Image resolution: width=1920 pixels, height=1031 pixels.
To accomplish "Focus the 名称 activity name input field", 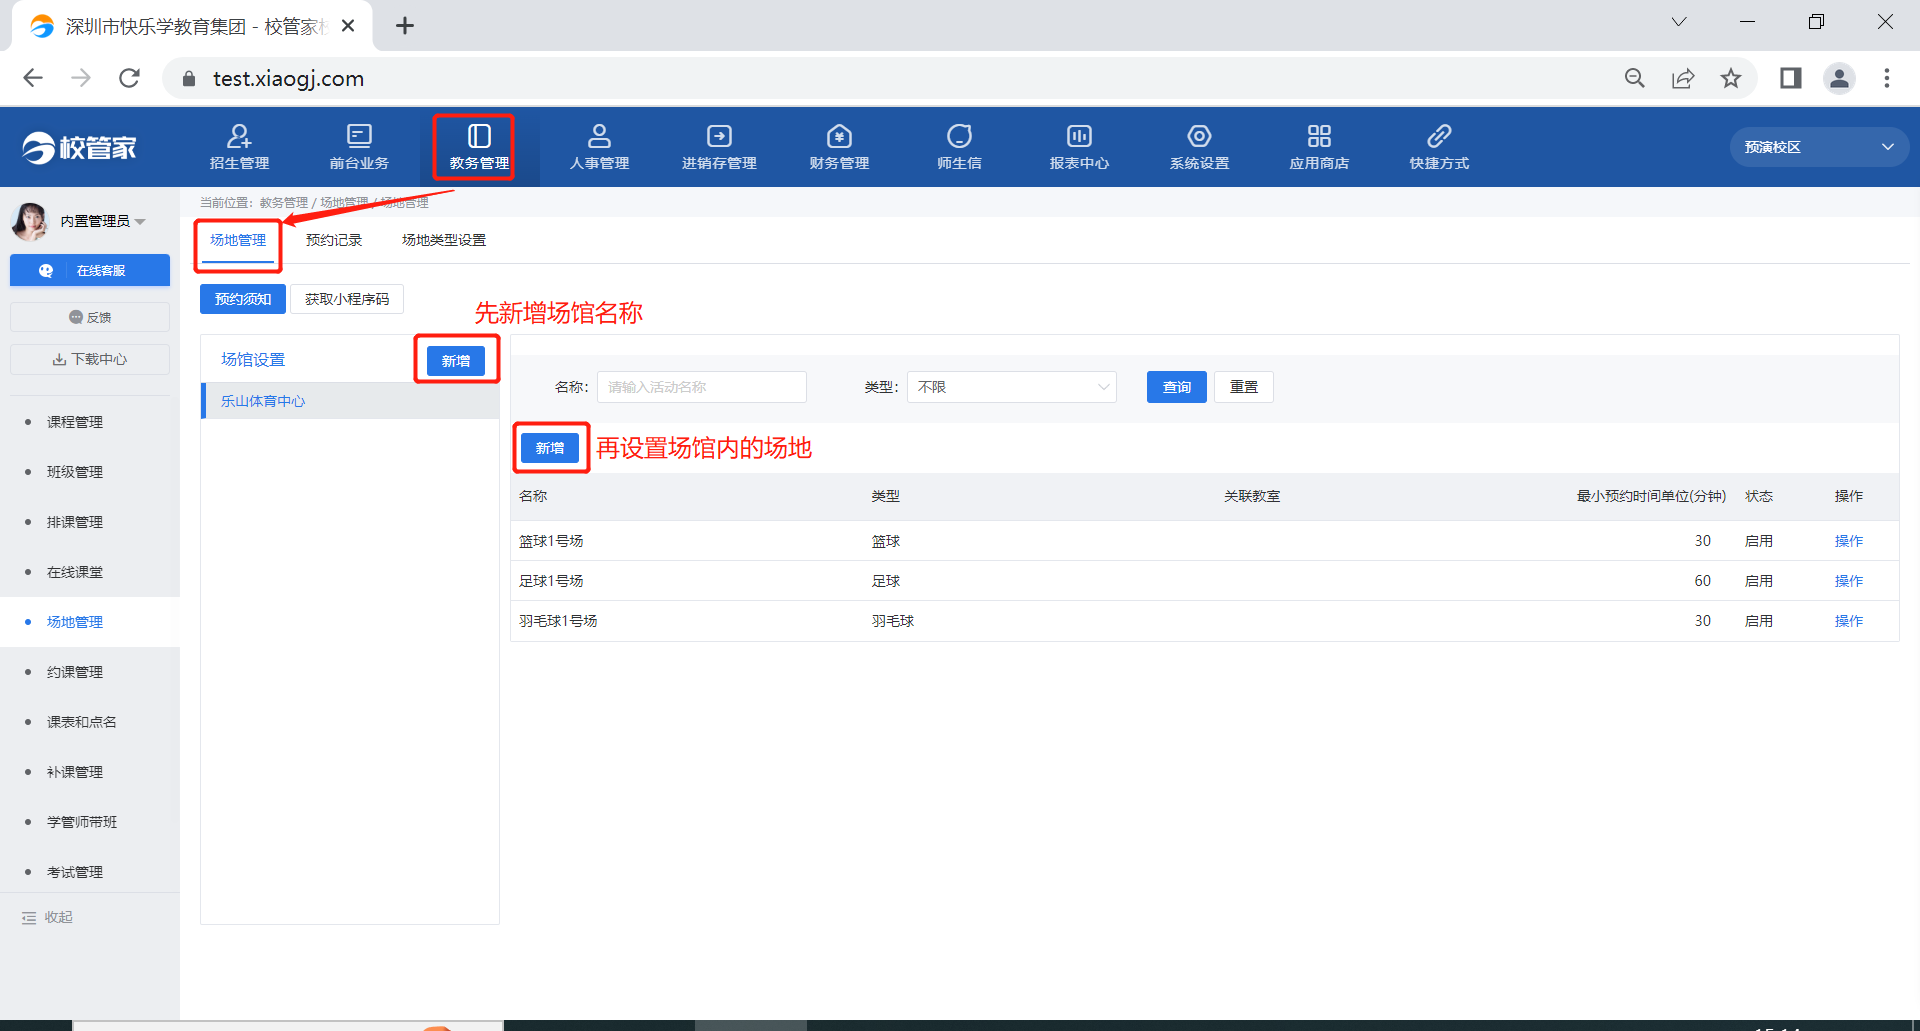I will (x=701, y=387).
